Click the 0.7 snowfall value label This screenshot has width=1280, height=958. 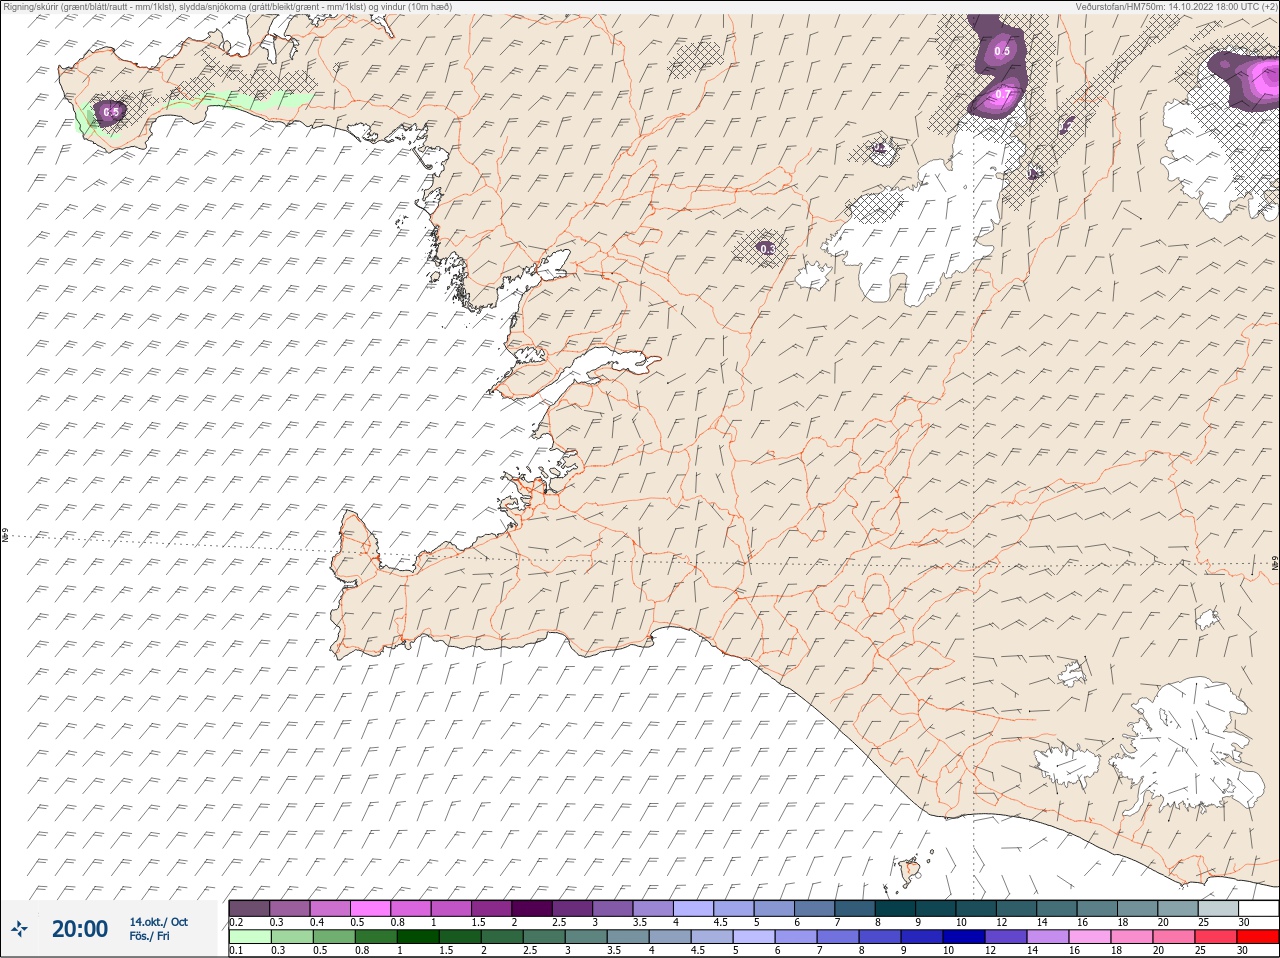(x=1003, y=93)
